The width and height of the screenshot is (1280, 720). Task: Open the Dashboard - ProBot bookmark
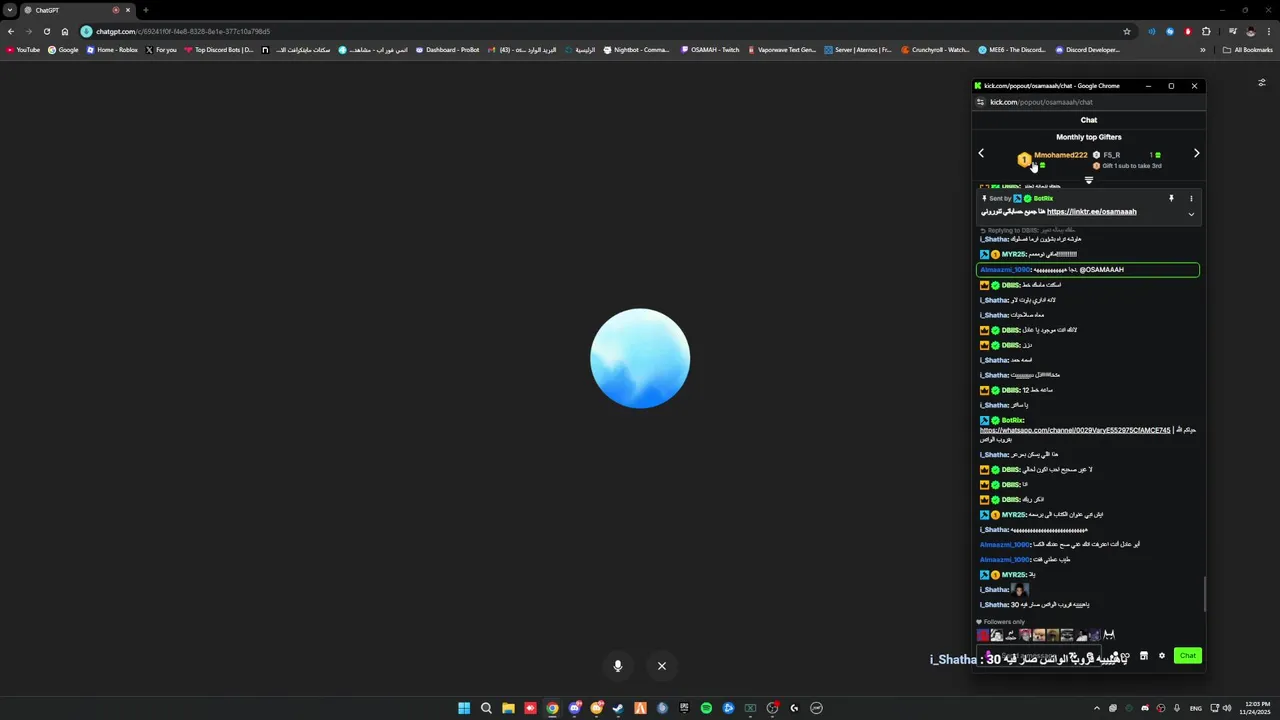(447, 50)
